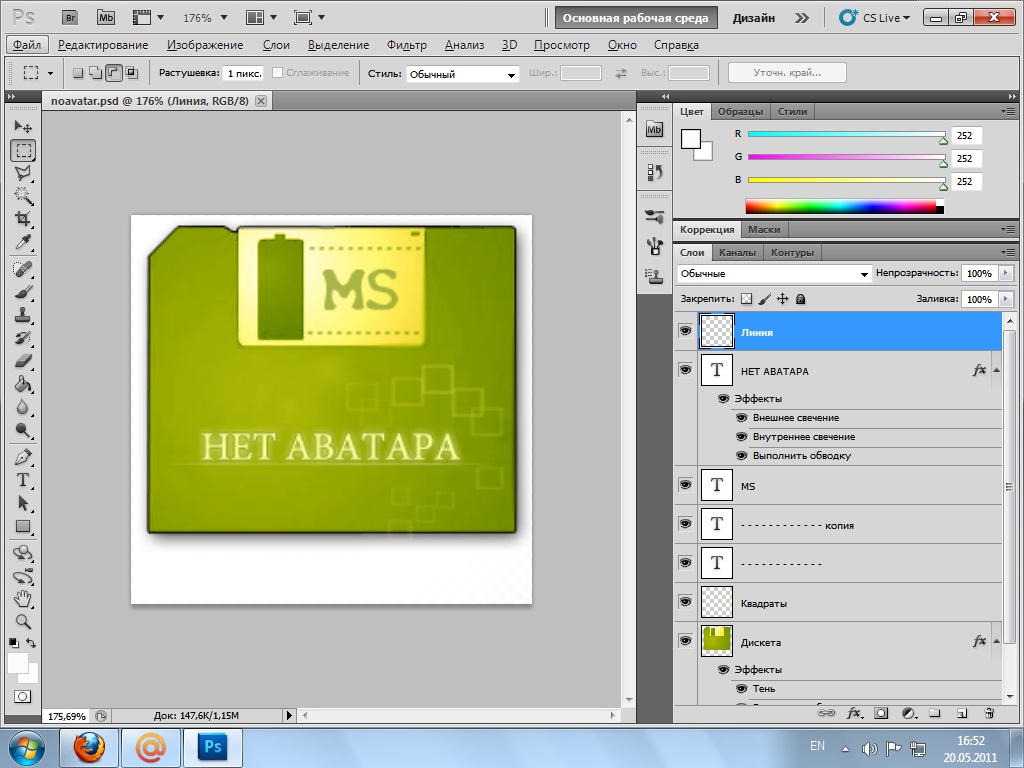Select the Brush tool
Viewport: 1024px width, 768px height.
coord(23,292)
